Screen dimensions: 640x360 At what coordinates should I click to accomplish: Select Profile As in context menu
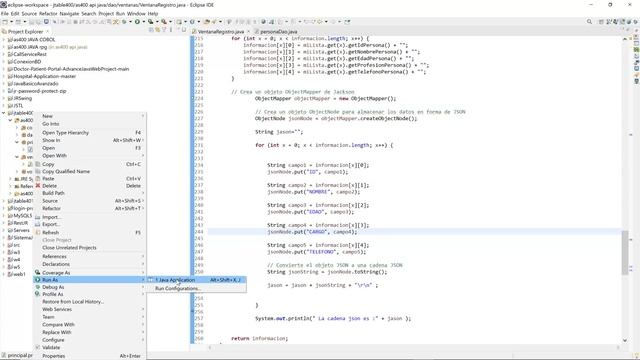[89, 294]
